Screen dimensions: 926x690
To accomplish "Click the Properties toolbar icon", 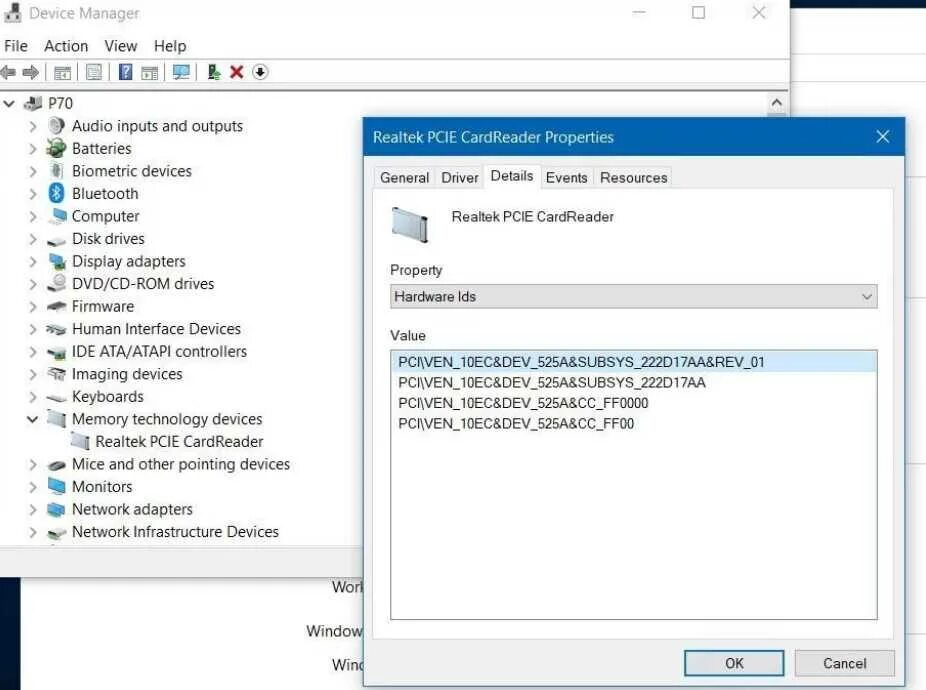I will coord(94,72).
